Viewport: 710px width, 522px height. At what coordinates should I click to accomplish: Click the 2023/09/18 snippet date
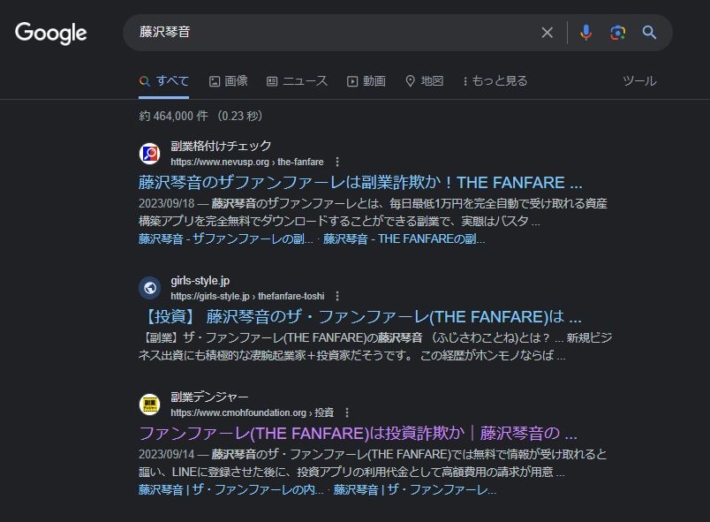pyautogui.click(x=167, y=203)
